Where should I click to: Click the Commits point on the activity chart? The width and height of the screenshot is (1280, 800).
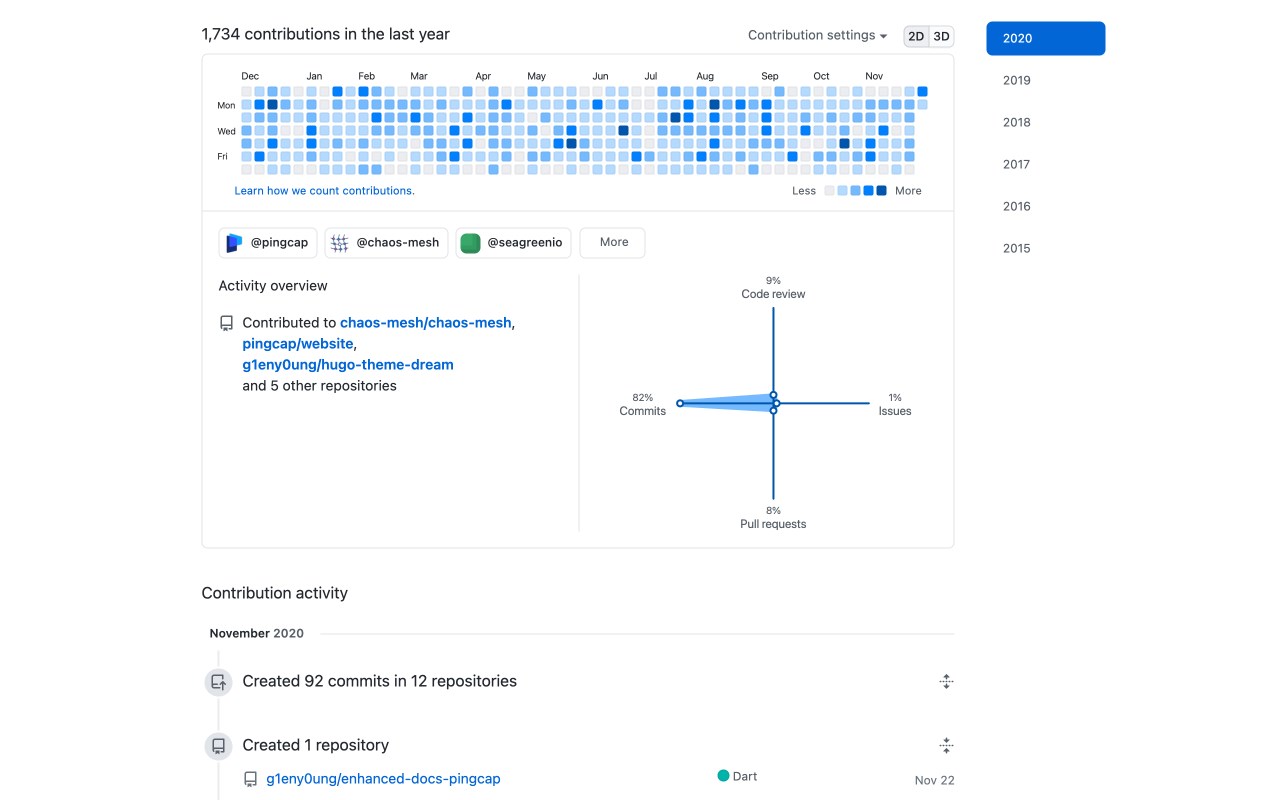coord(680,403)
